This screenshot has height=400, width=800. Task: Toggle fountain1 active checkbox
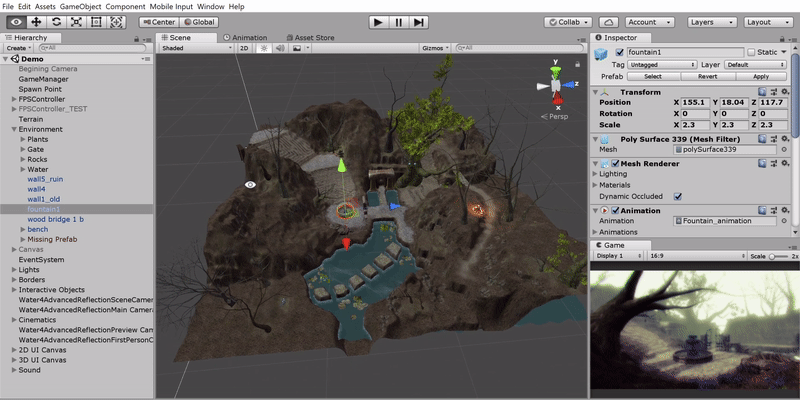click(619, 52)
